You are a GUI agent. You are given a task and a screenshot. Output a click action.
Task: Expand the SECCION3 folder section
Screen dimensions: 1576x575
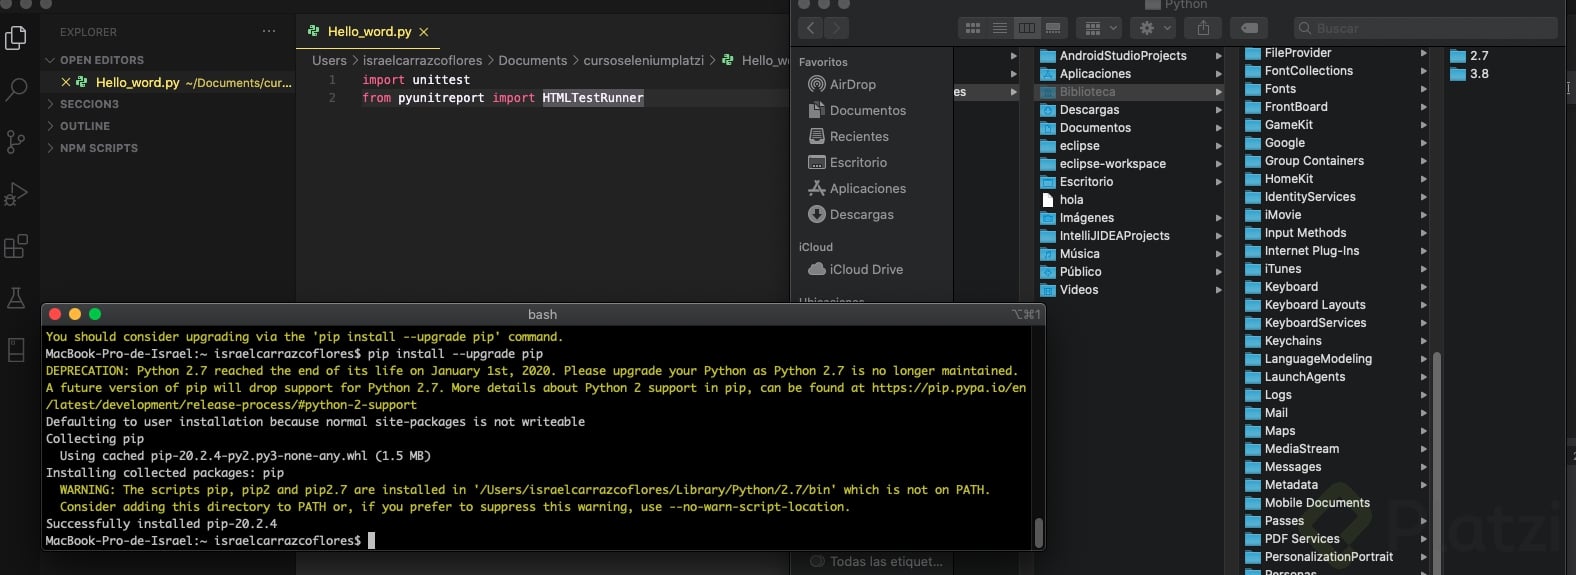(x=89, y=104)
